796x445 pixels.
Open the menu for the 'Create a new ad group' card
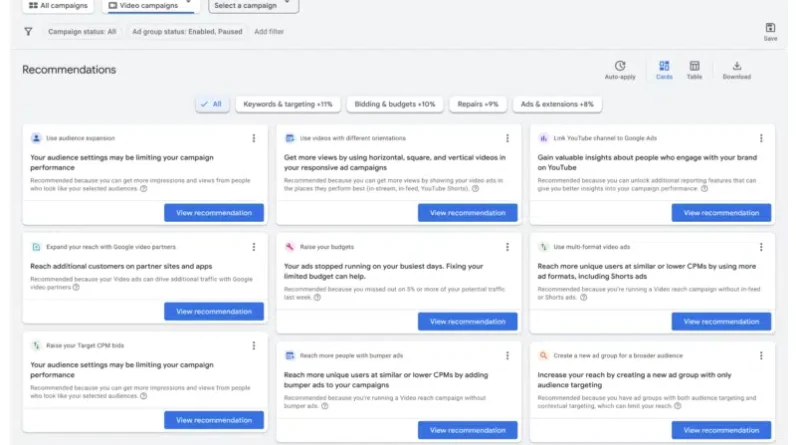(761, 356)
